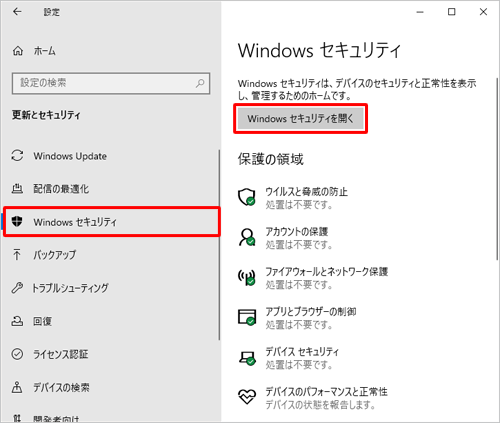
Task: Click the sidebar vertical scrollbar
Action: [x=219, y=245]
